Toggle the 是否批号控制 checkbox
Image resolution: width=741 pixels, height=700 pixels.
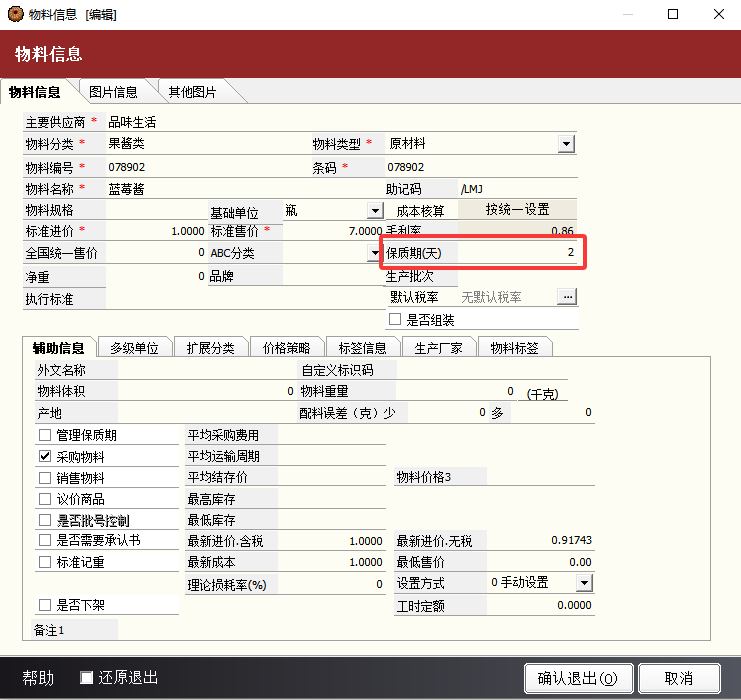[x=45, y=520]
